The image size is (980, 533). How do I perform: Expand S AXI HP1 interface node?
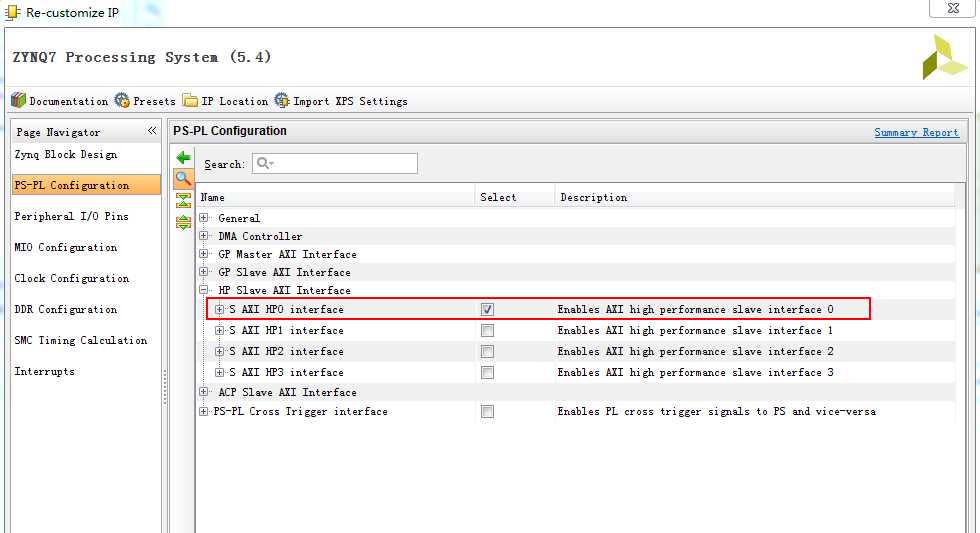[219, 331]
